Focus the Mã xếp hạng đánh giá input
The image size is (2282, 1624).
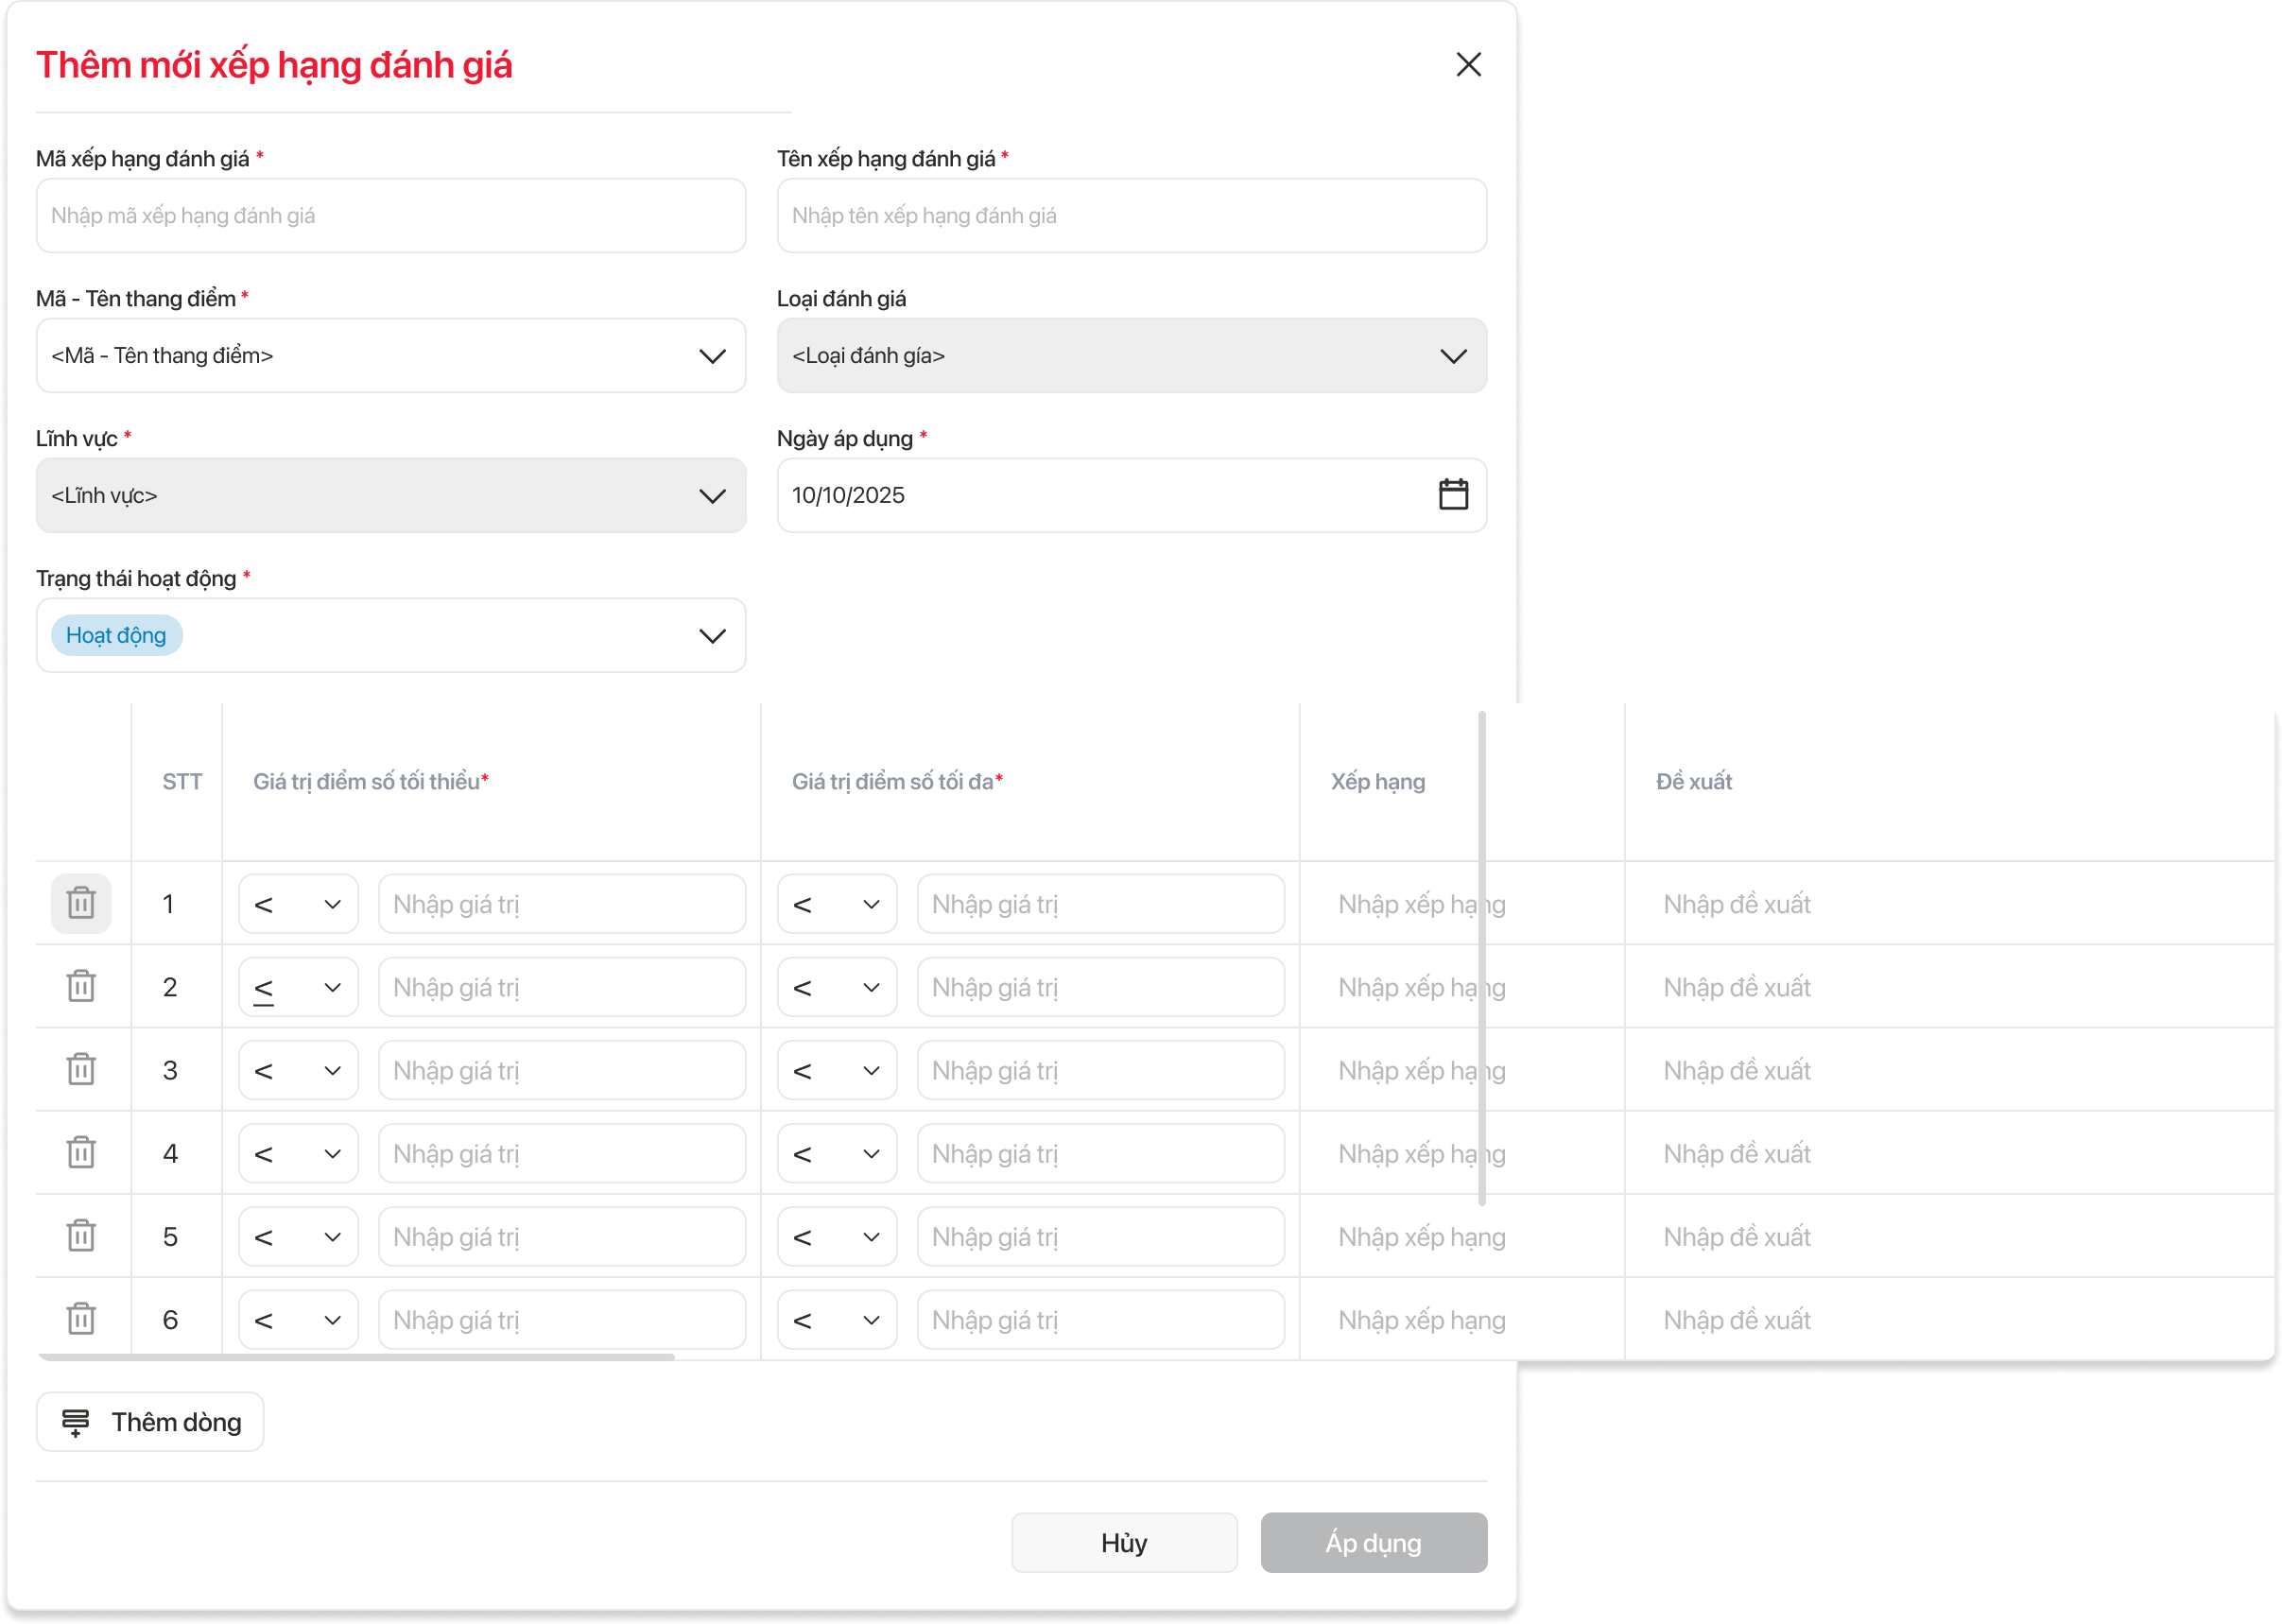(x=390, y=216)
